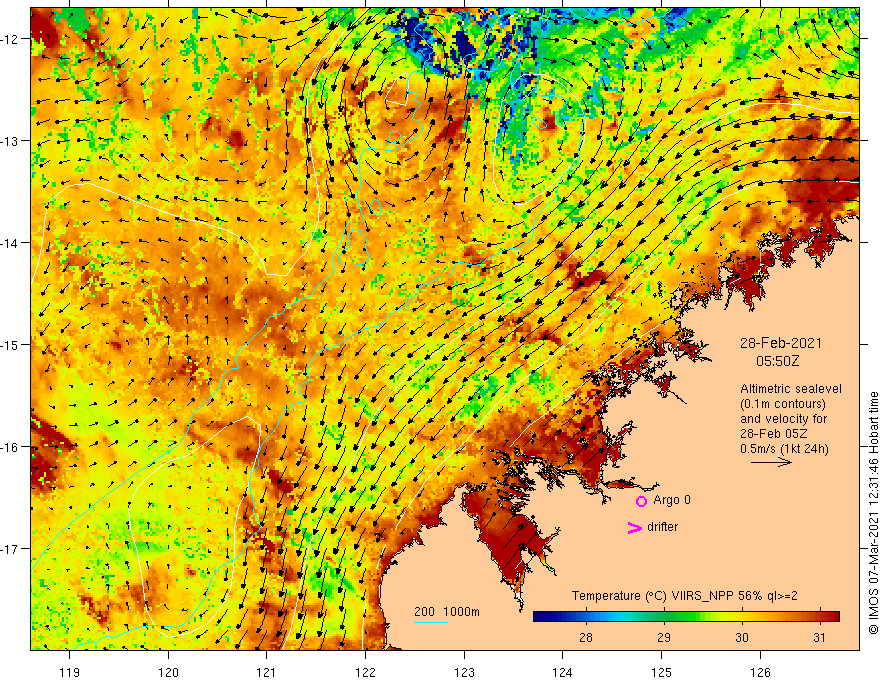Click the longitude axis label 126

click(x=760, y=672)
